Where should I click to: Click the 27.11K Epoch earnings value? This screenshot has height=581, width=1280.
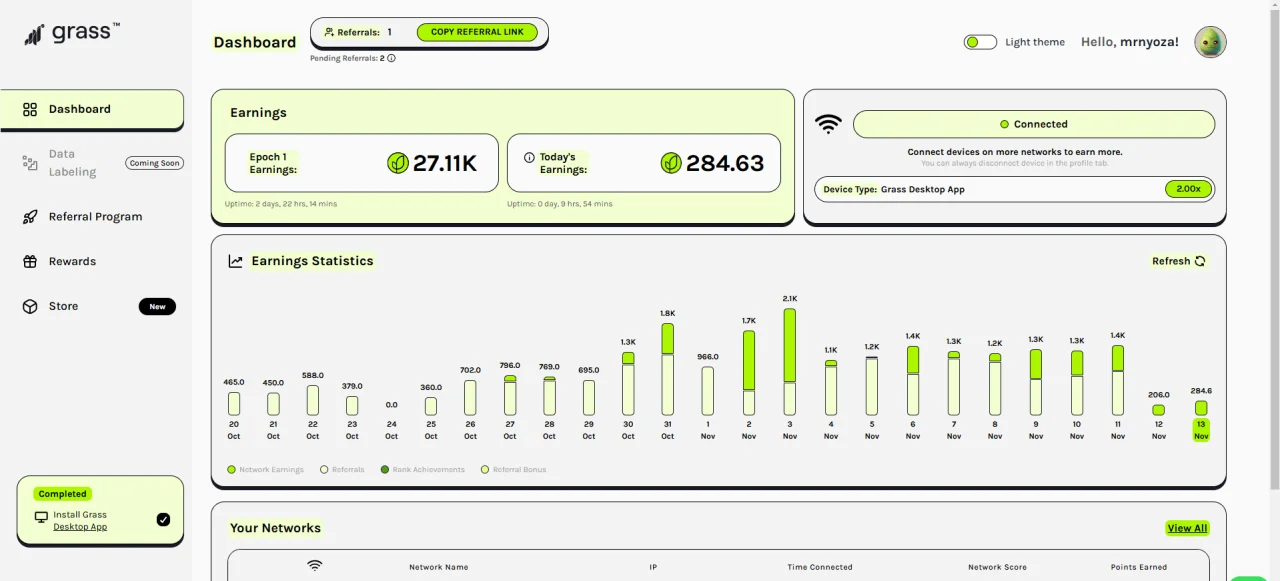pos(445,163)
